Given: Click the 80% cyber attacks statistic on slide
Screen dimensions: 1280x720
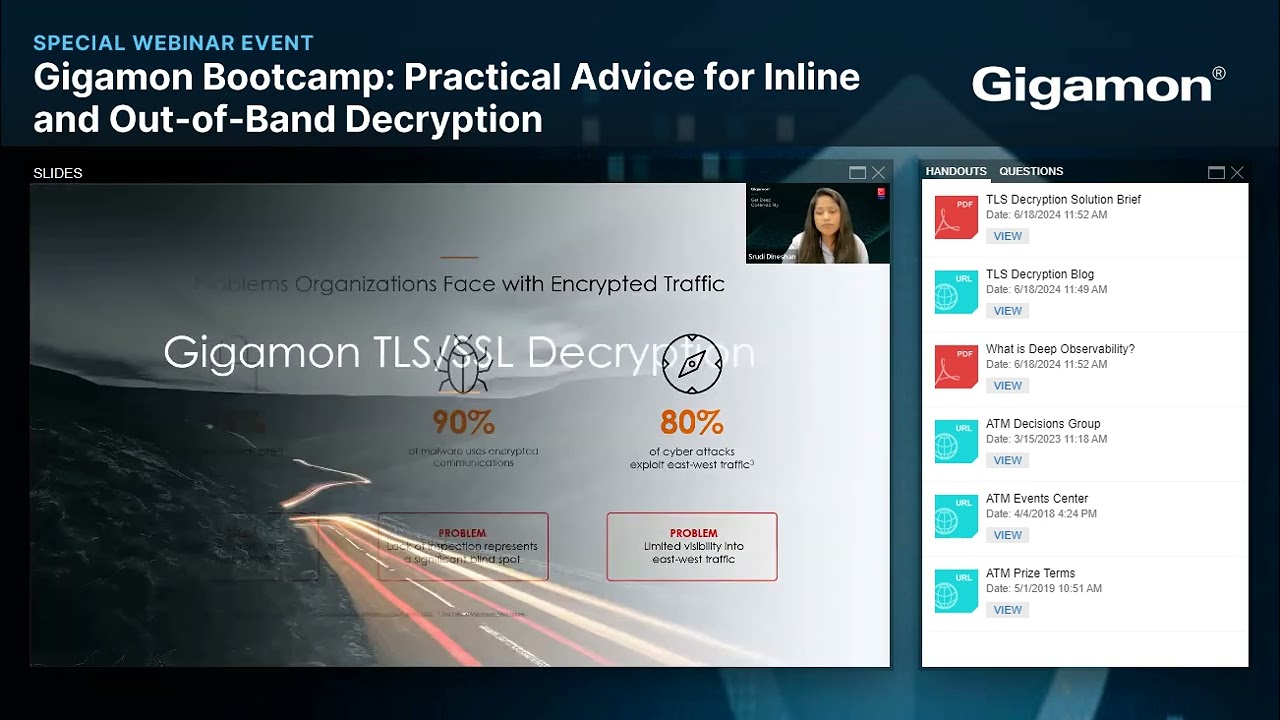Looking at the screenshot, I should click(x=691, y=422).
